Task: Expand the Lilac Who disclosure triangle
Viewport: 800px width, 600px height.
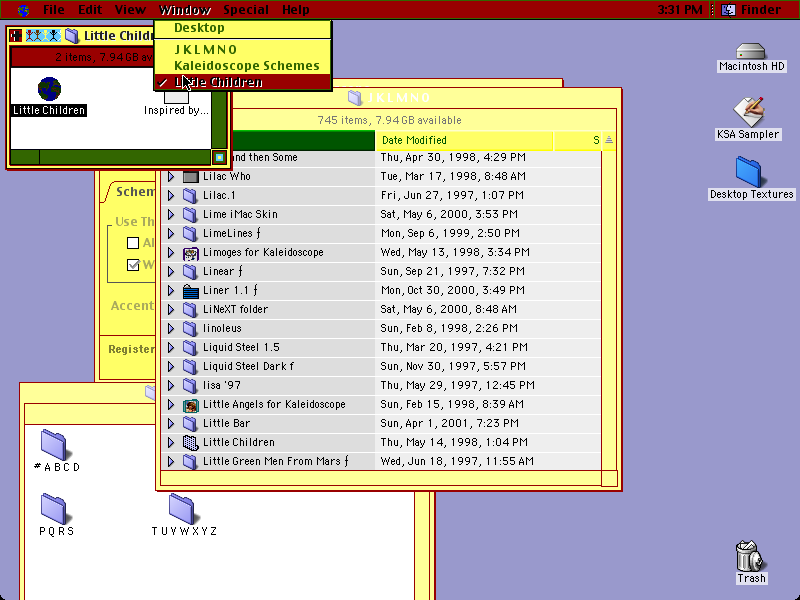Action: click(x=171, y=177)
